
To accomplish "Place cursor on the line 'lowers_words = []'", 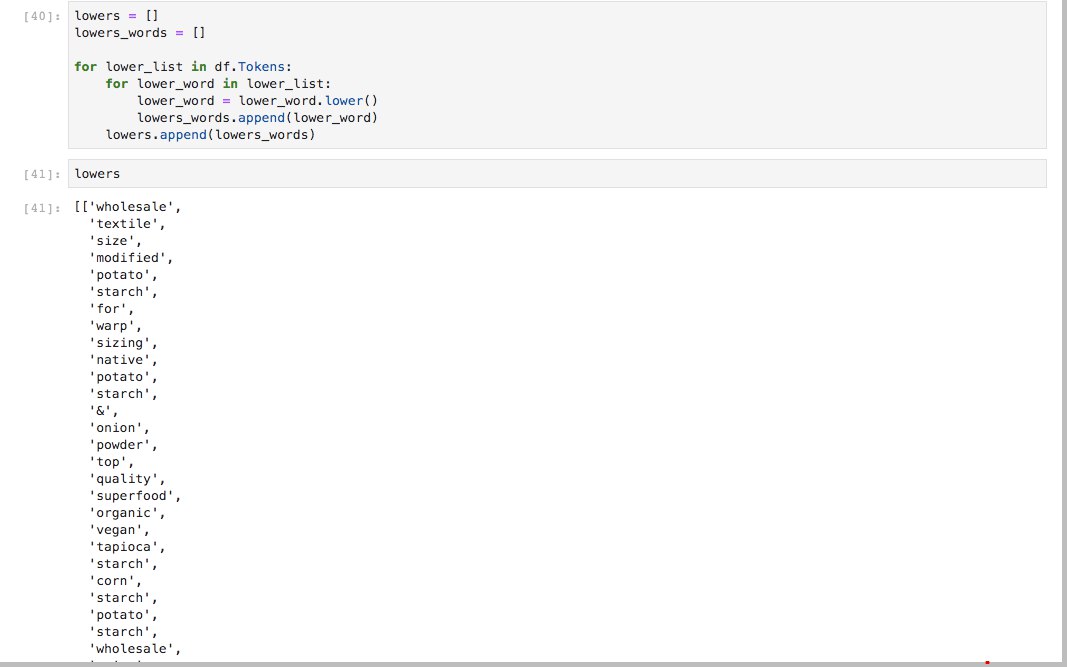I will 139,33.
